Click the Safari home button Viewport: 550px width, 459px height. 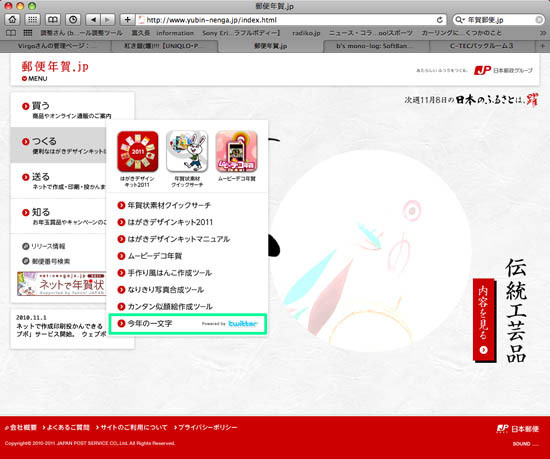[x=12, y=20]
